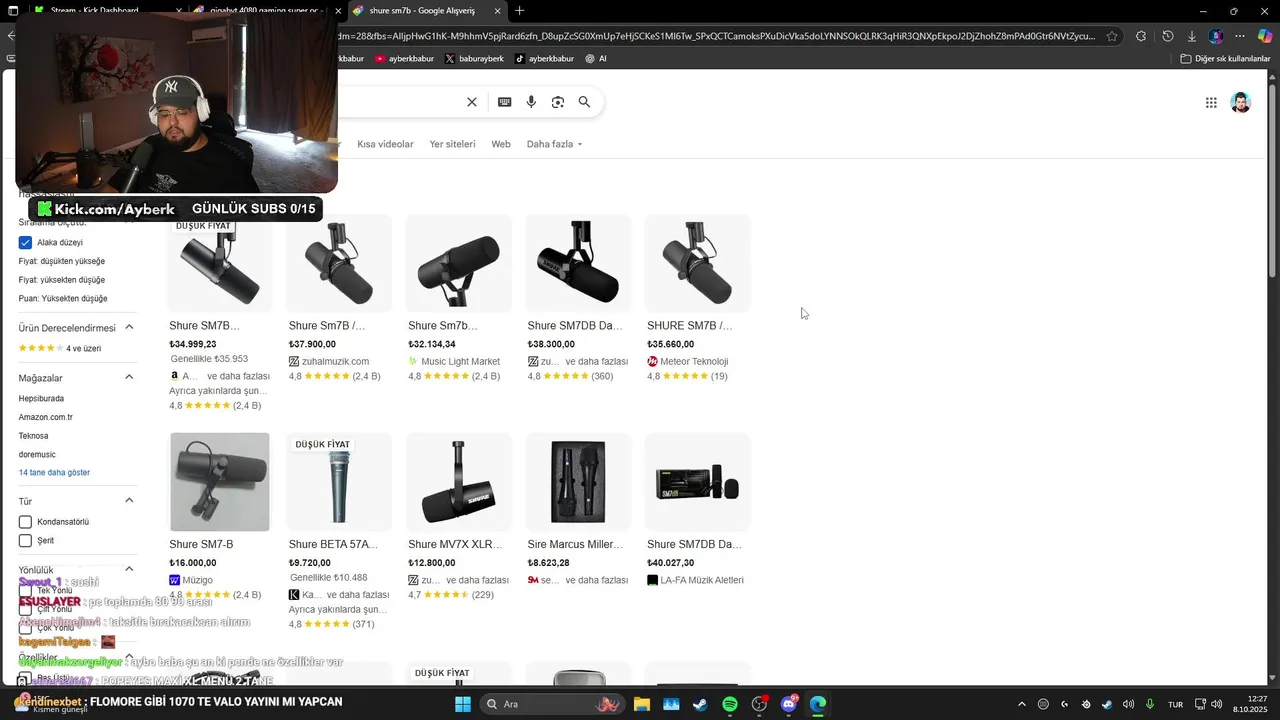Switch to the Kısa videolar tab
This screenshot has width=1280, height=720.
click(385, 144)
